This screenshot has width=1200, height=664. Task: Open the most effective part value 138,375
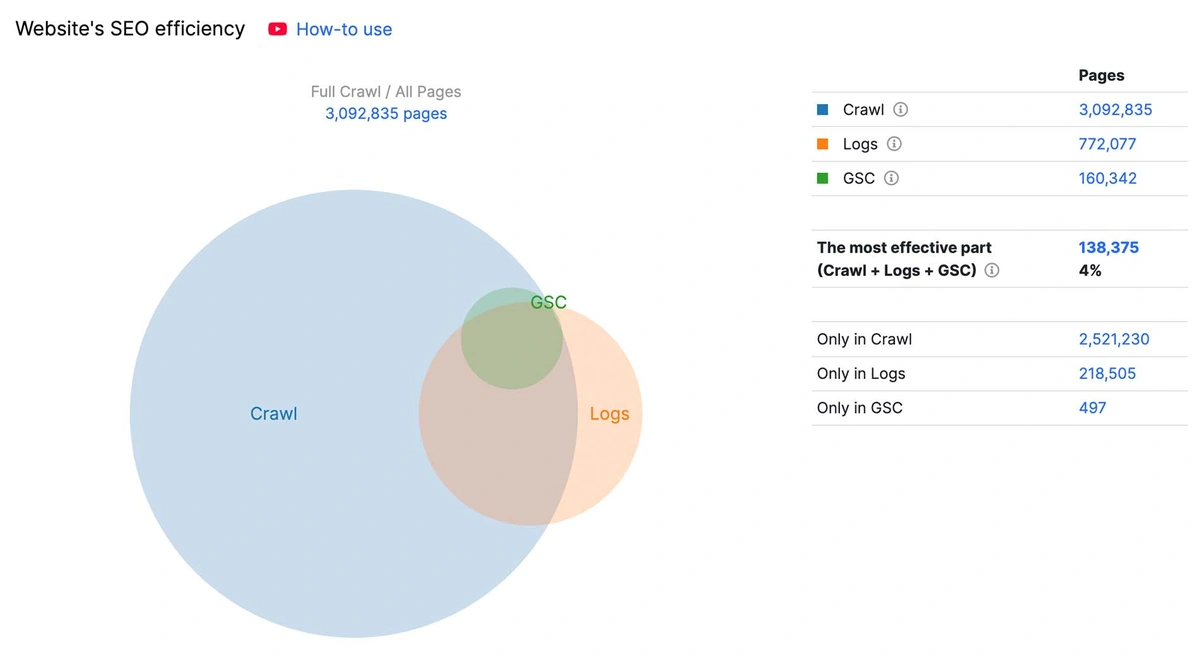(1108, 247)
